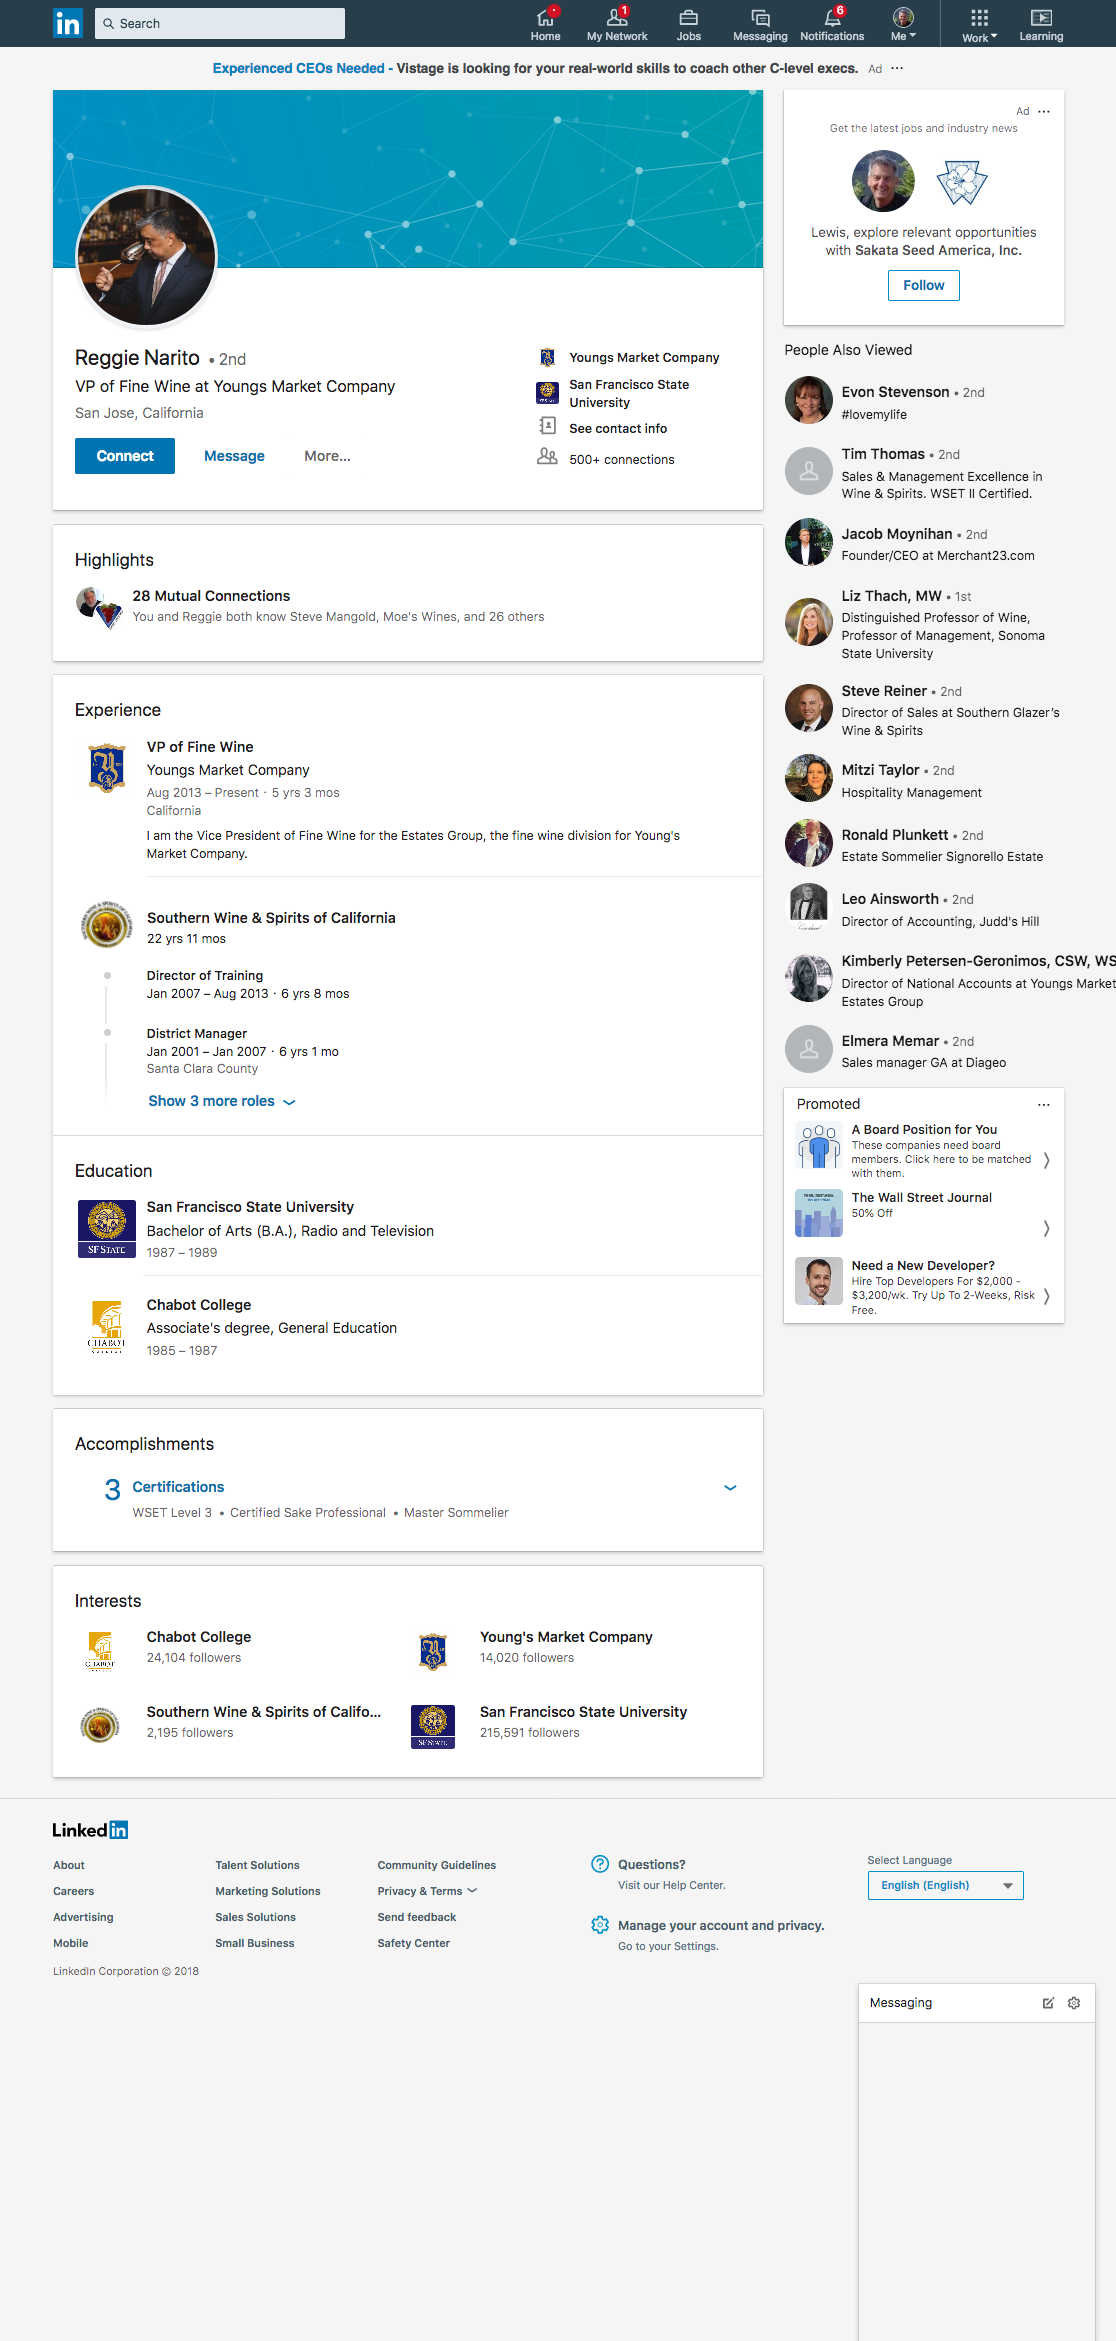Open the Select Language dropdown

click(946, 1885)
